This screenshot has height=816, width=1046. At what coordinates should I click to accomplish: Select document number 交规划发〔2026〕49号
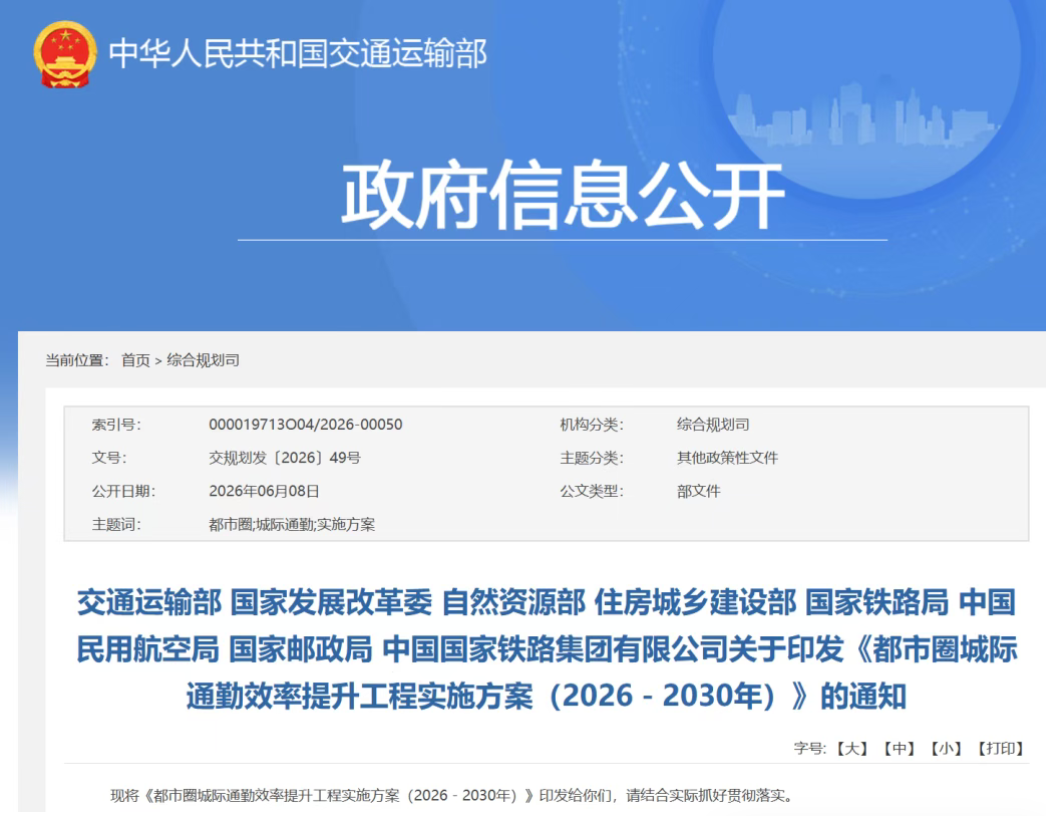point(285,458)
